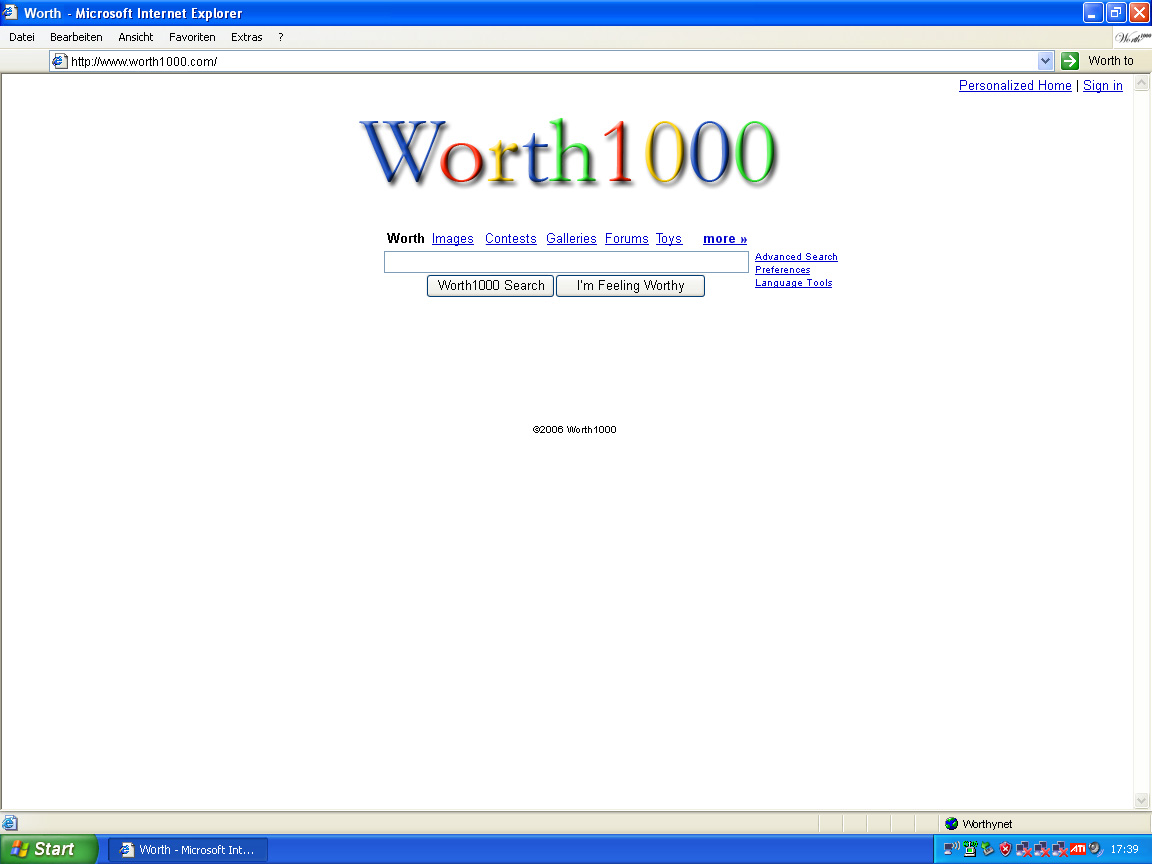Screen dimensions: 1152x864
Task: Open the Galleries link
Action: (x=571, y=239)
